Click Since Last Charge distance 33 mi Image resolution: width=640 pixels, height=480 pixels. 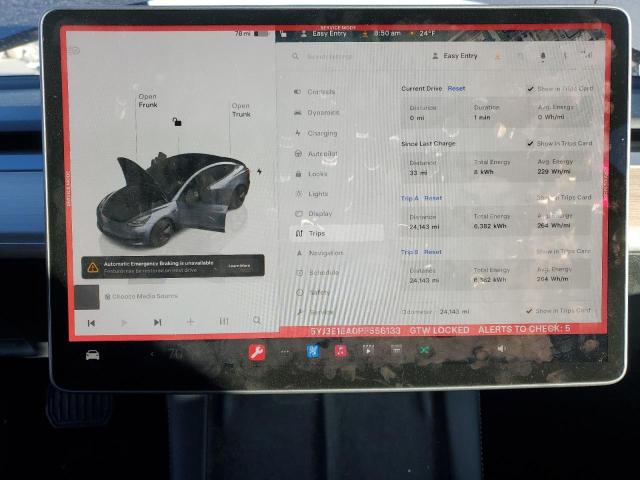(417, 173)
